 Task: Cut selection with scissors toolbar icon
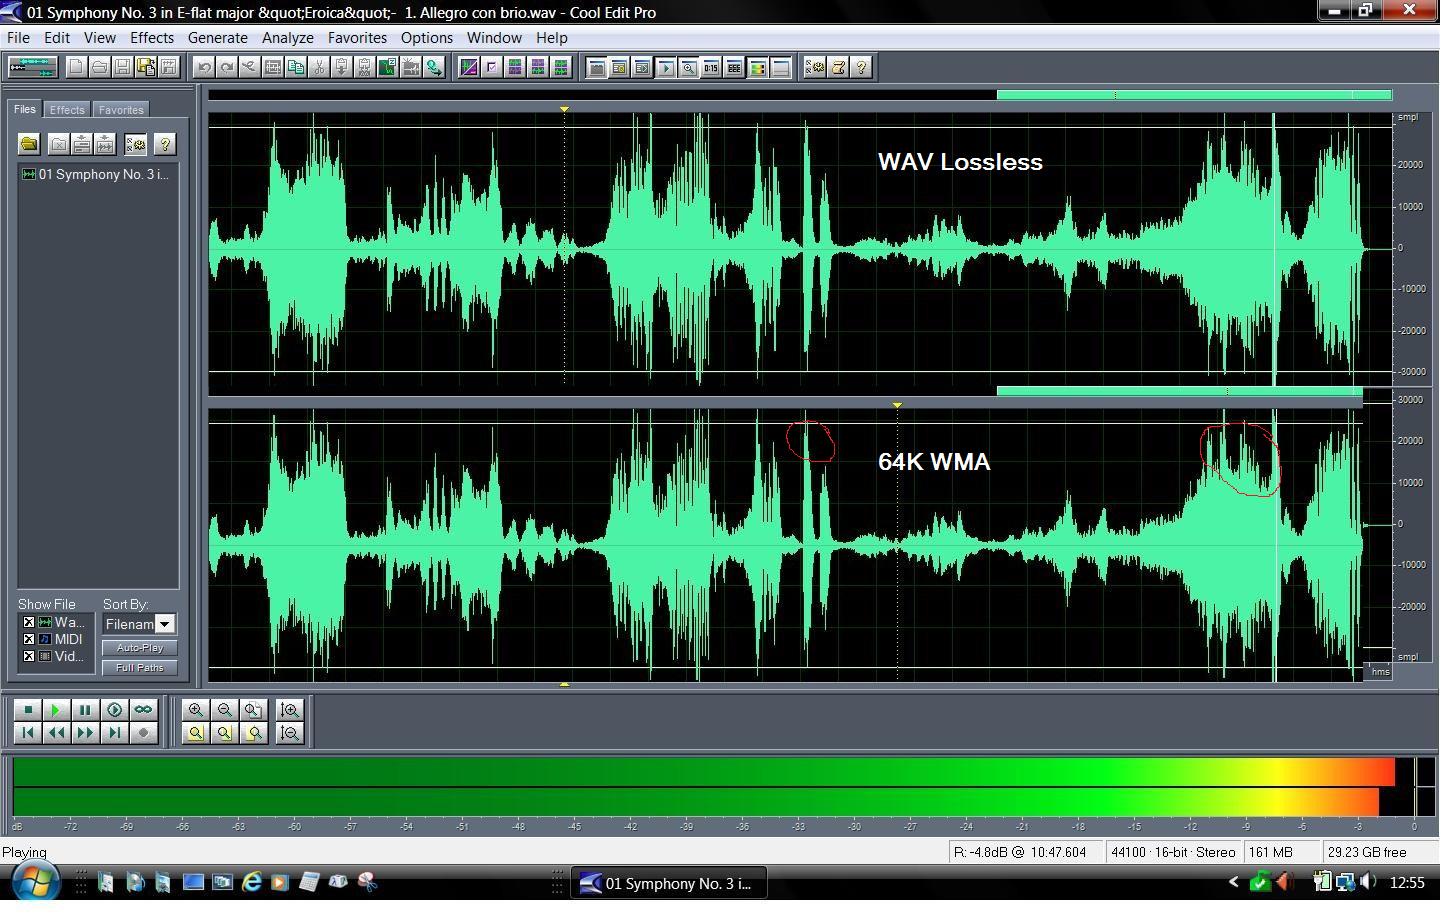point(319,68)
